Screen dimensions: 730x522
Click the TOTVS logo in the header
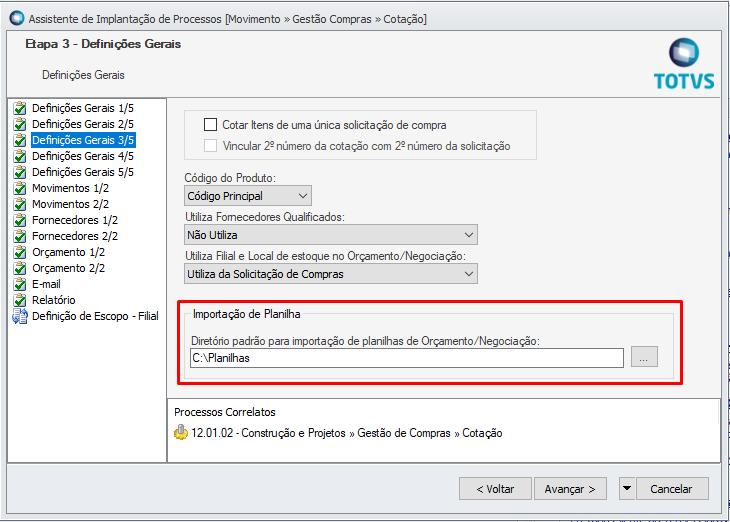coord(683,64)
